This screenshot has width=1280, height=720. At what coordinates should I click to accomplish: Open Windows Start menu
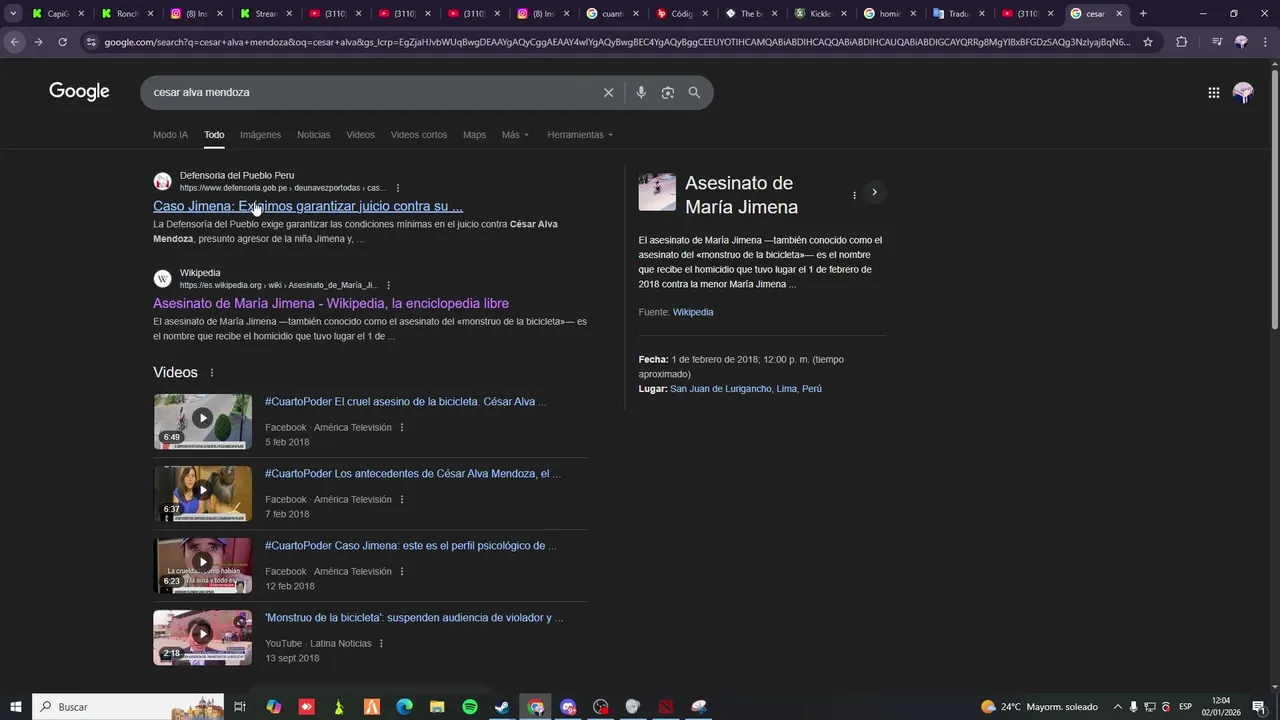[15, 707]
